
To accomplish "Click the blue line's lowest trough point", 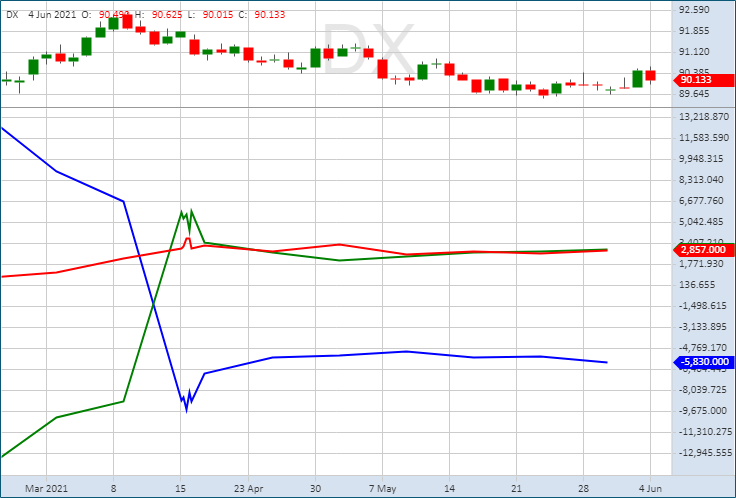I will [186, 410].
